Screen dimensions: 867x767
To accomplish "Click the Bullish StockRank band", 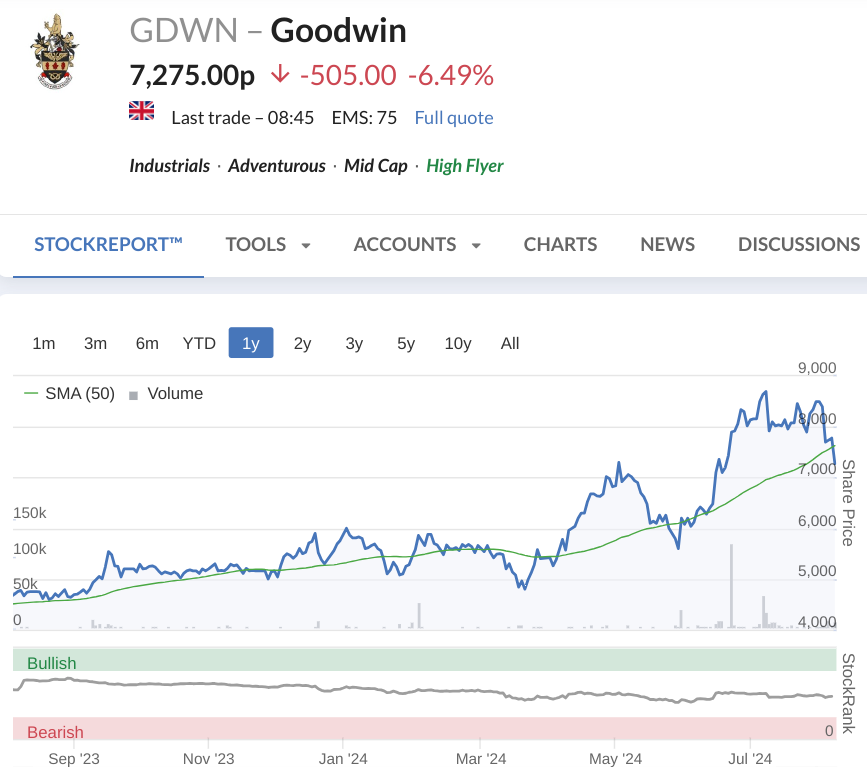I will tap(424, 660).
